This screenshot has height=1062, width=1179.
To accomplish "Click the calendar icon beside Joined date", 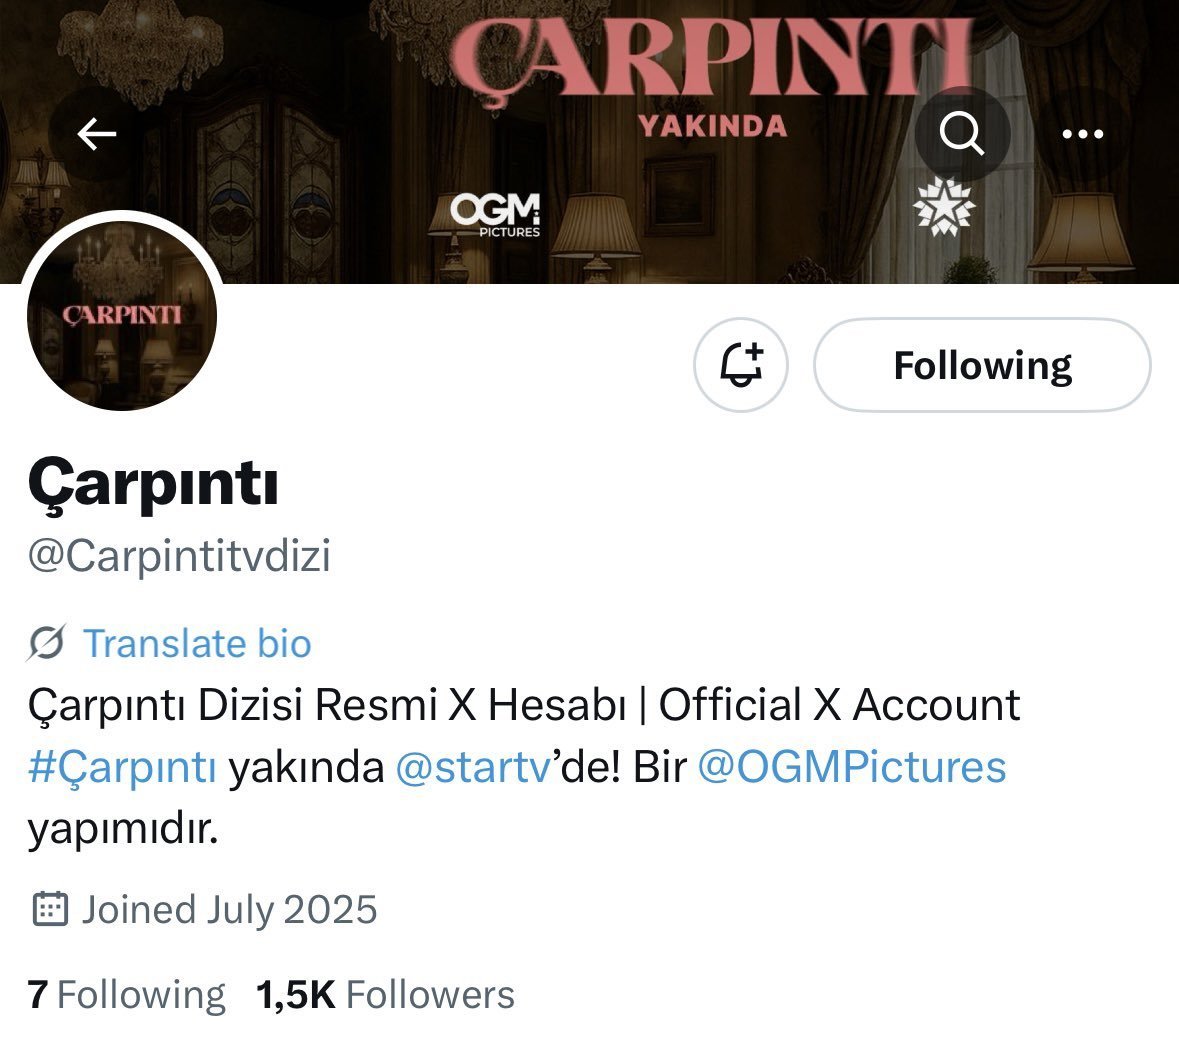I will point(50,909).
